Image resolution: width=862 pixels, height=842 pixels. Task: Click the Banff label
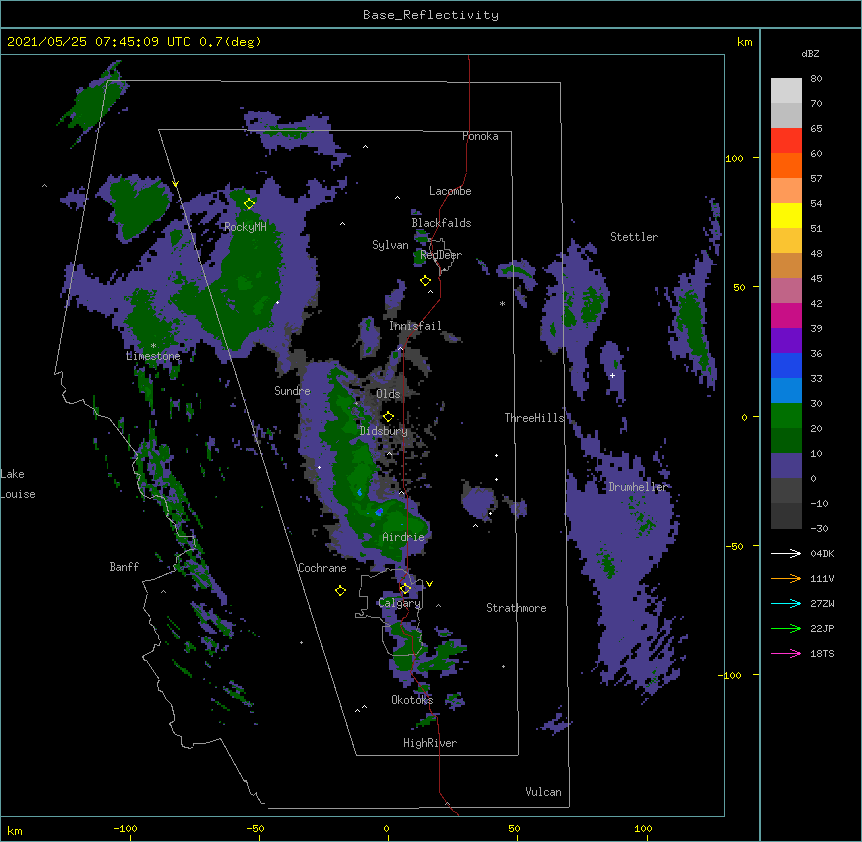coord(124,567)
